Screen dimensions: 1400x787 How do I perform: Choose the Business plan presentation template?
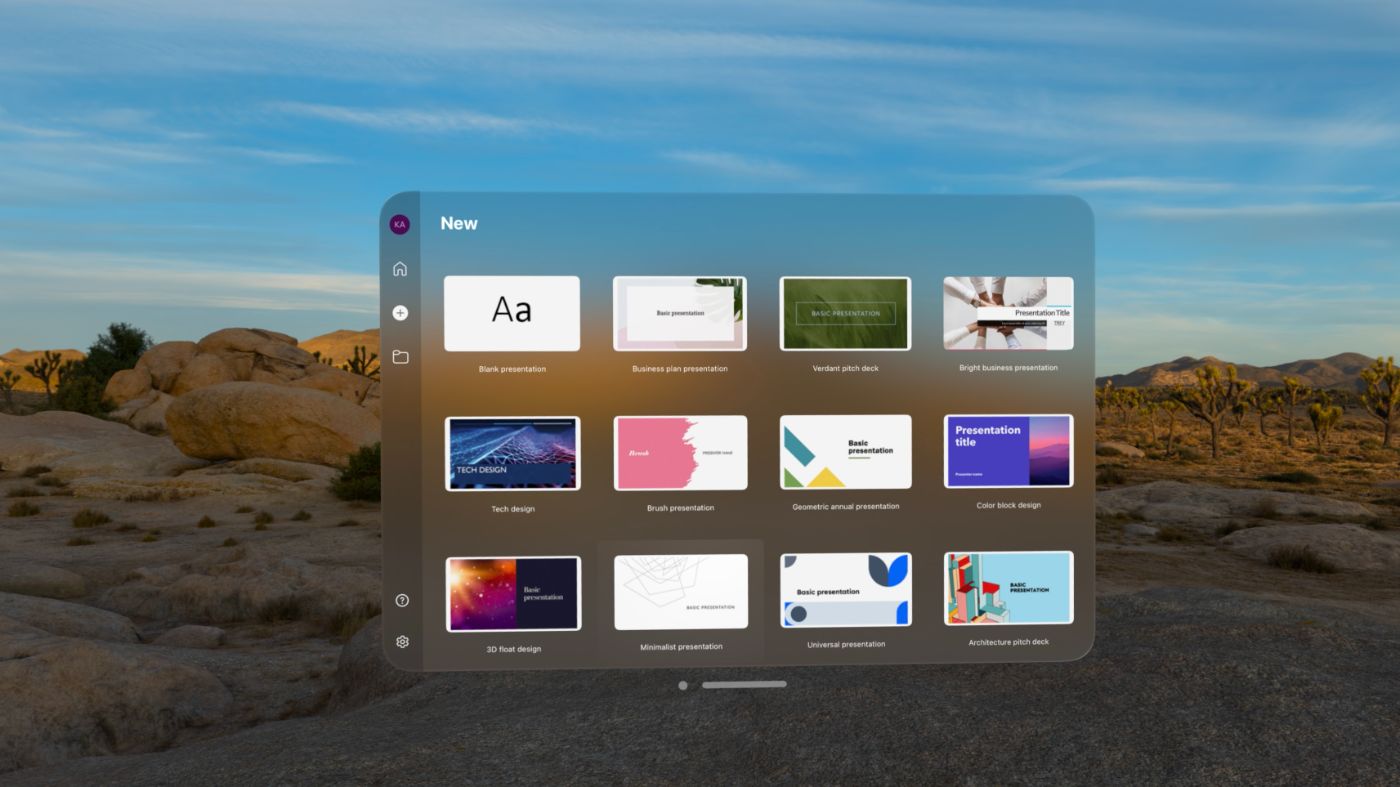(679, 312)
